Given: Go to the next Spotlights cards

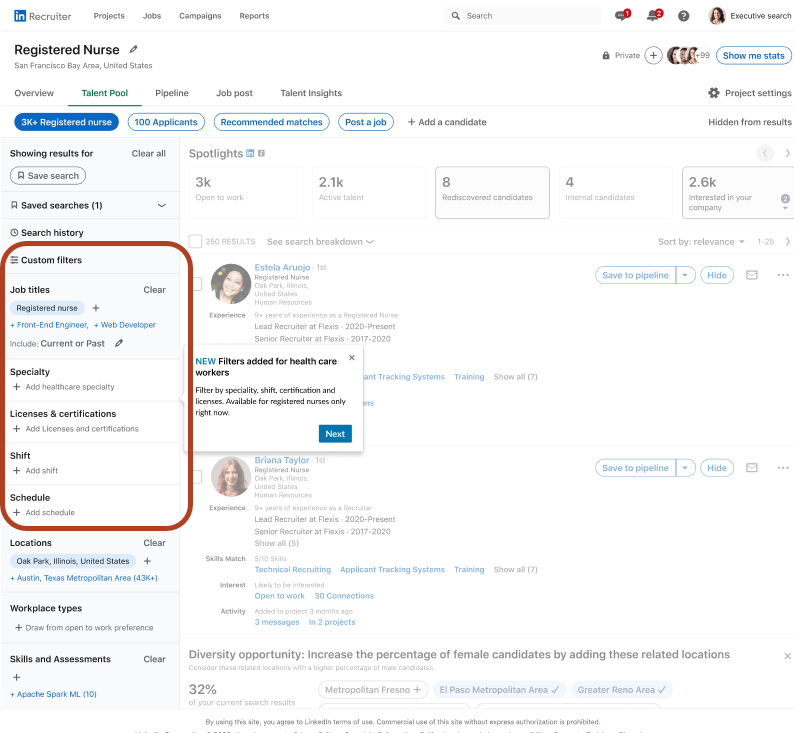Looking at the screenshot, I should 787,153.
